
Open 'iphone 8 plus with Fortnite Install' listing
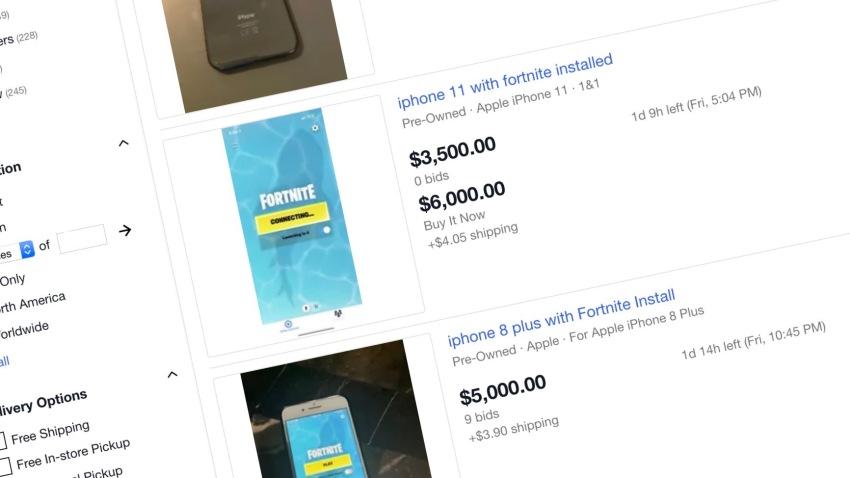point(561,317)
